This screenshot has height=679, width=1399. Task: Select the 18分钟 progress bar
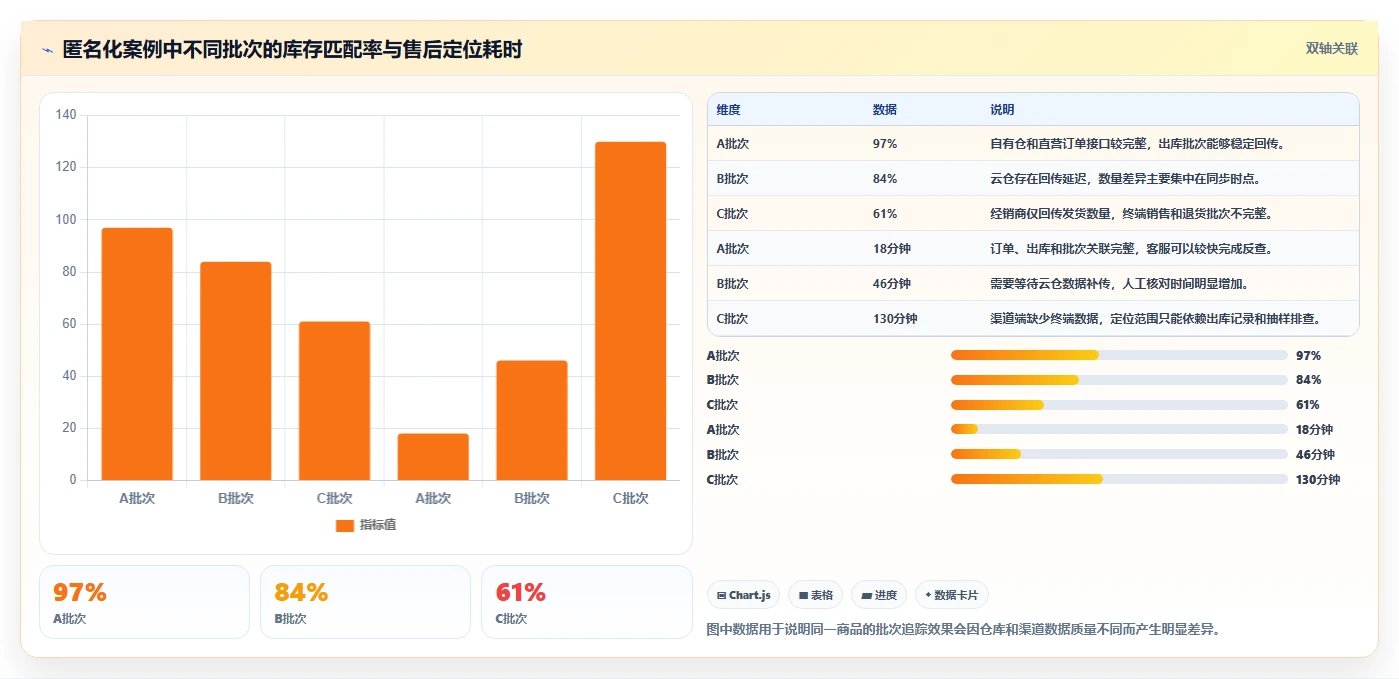(x=1119, y=429)
